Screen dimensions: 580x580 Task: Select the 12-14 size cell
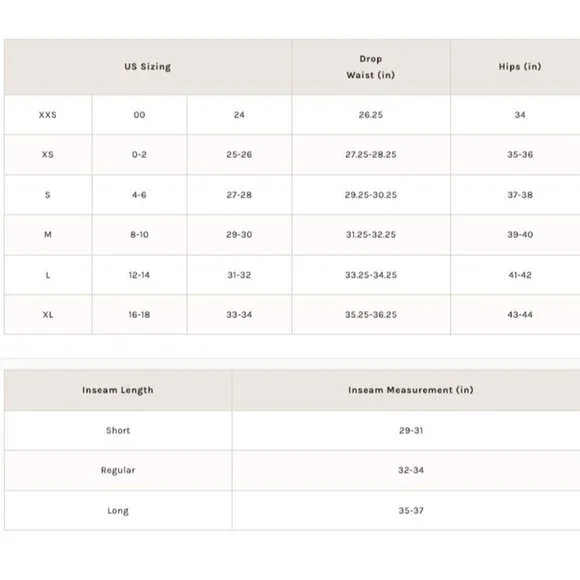click(x=139, y=275)
